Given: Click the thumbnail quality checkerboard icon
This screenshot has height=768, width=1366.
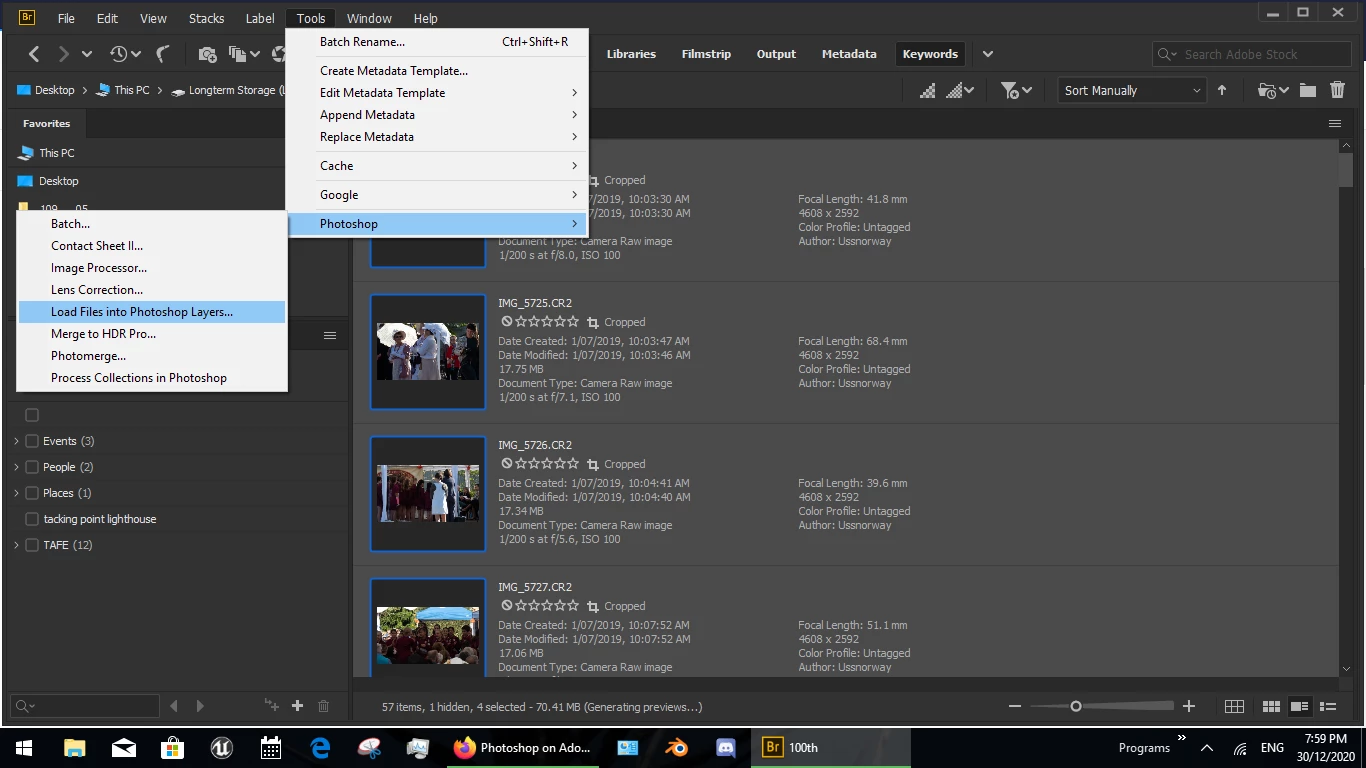Looking at the screenshot, I should pos(928,90).
